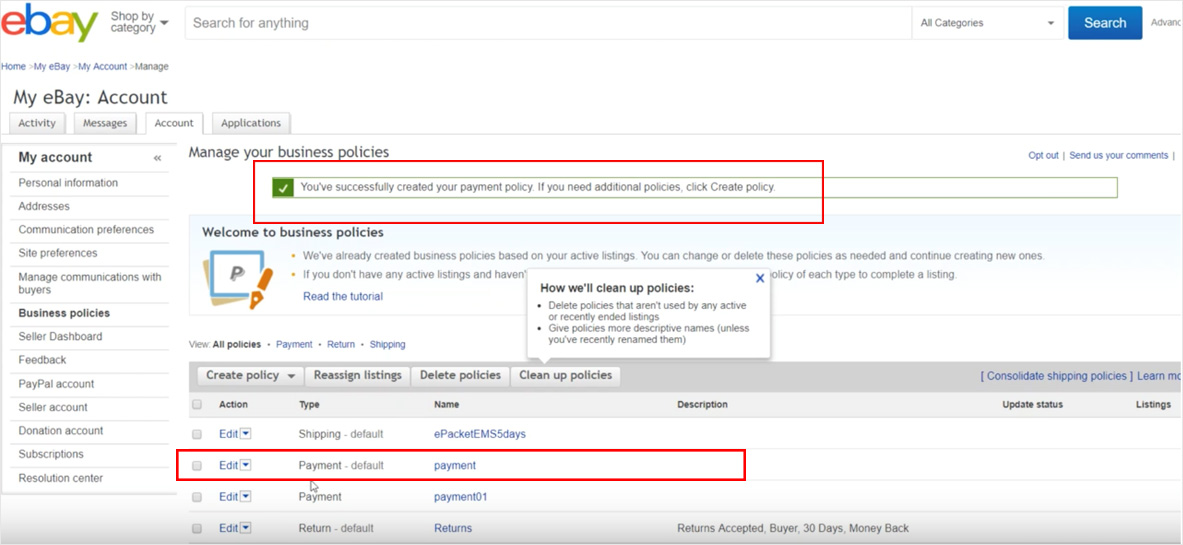
Task: Collapse the My account sidebar chevron
Action: (158, 159)
